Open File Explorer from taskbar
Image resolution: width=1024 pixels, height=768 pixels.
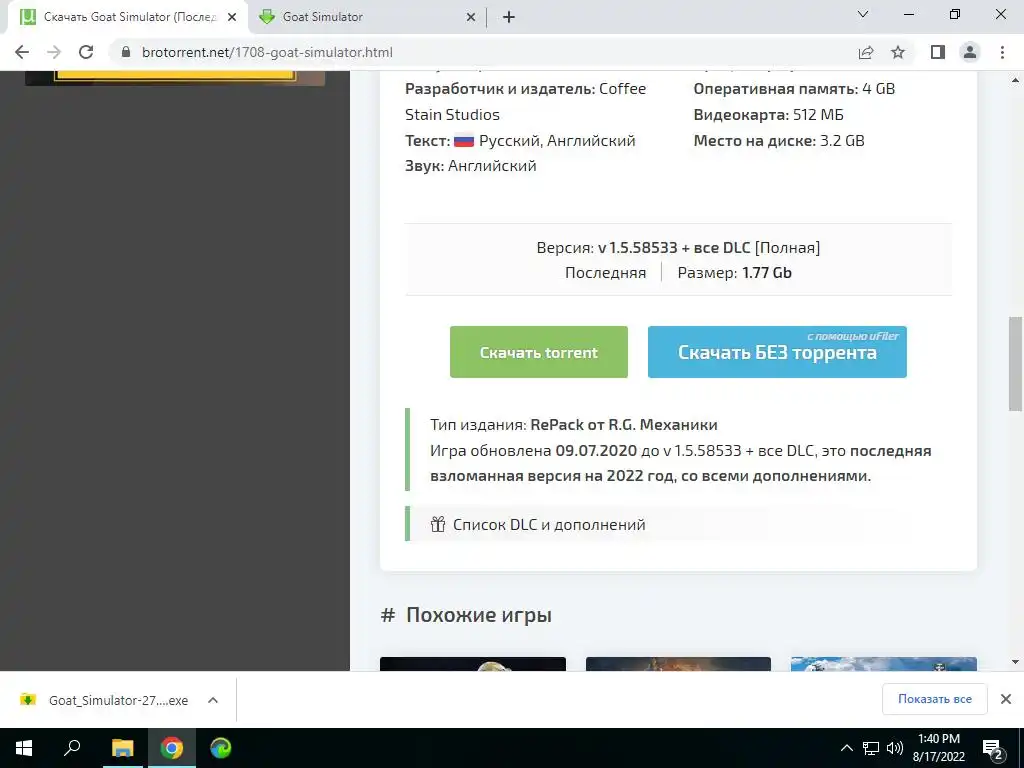point(122,748)
